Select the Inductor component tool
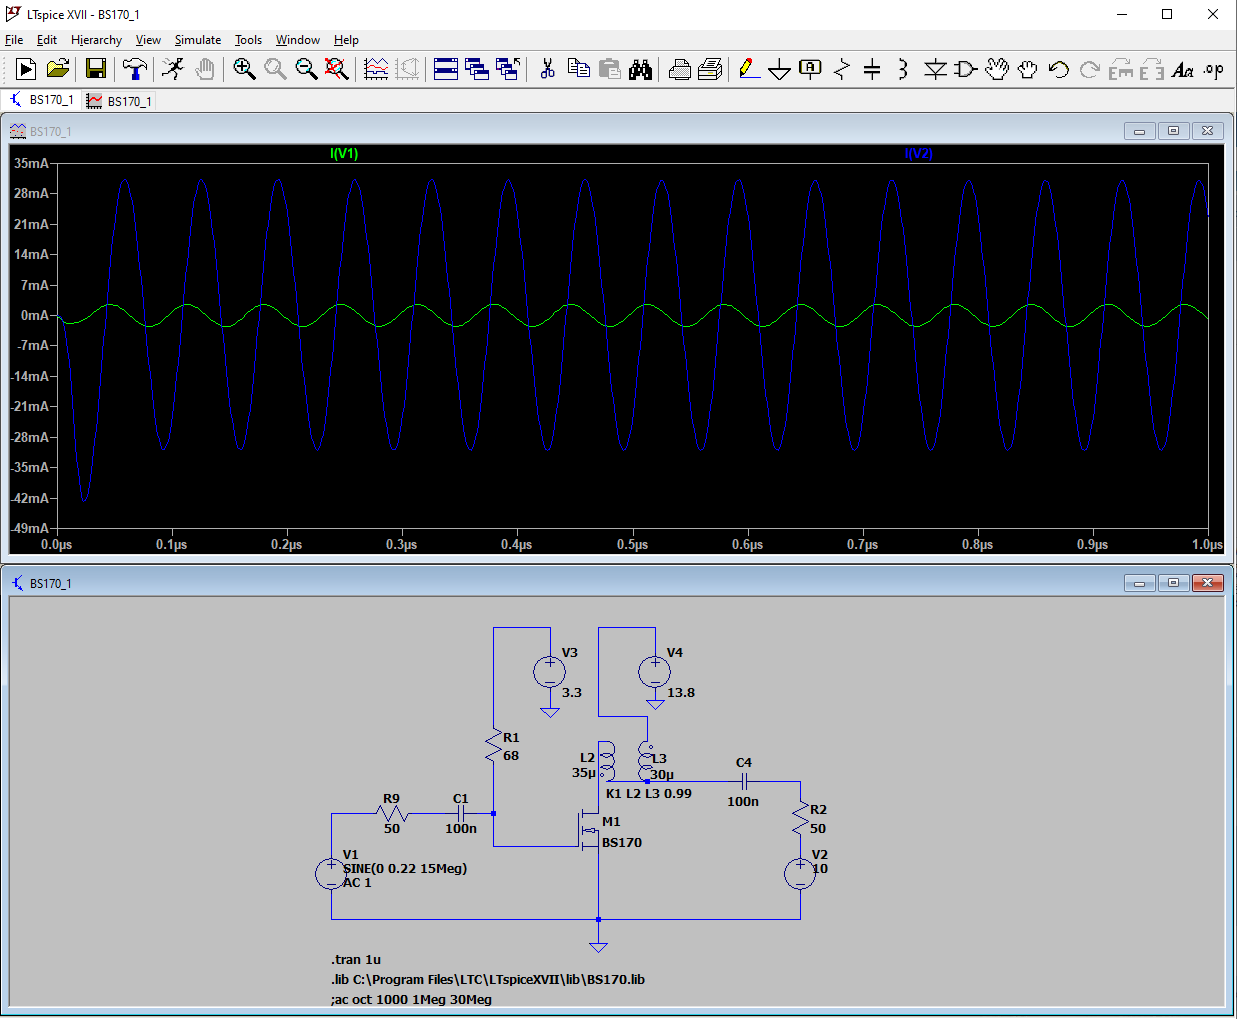 click(x=903, y=69)
